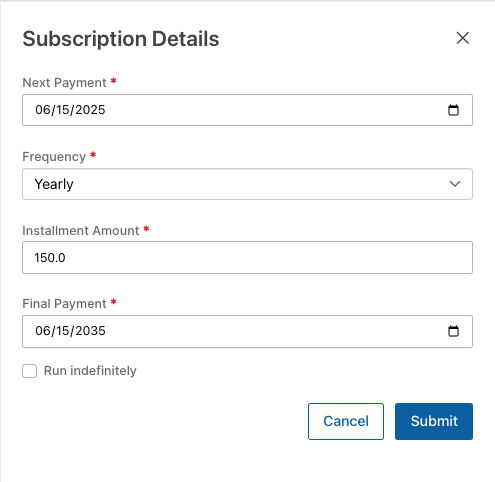Cancel the subscription changes

(346, 421)
